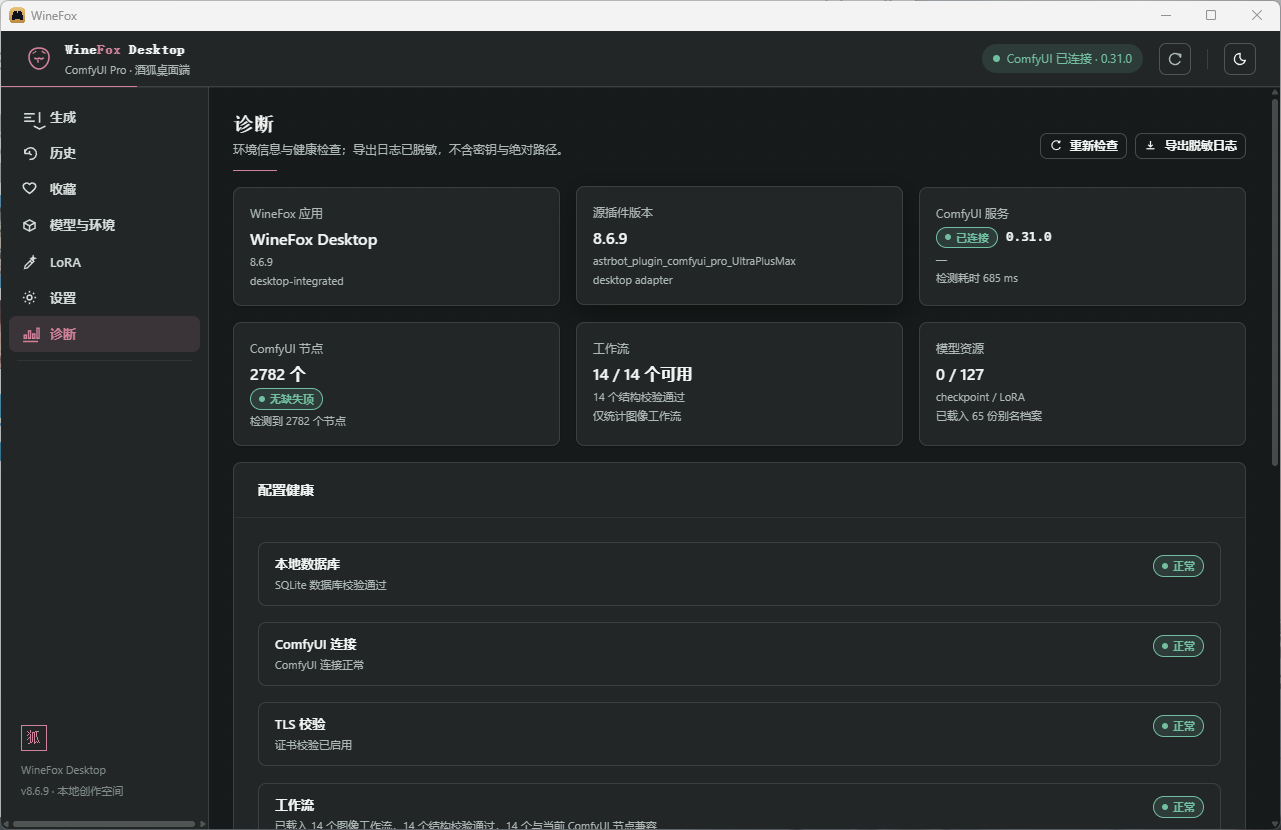Click the 8.6.9 value in 源插件版本 card

[610, 239]
